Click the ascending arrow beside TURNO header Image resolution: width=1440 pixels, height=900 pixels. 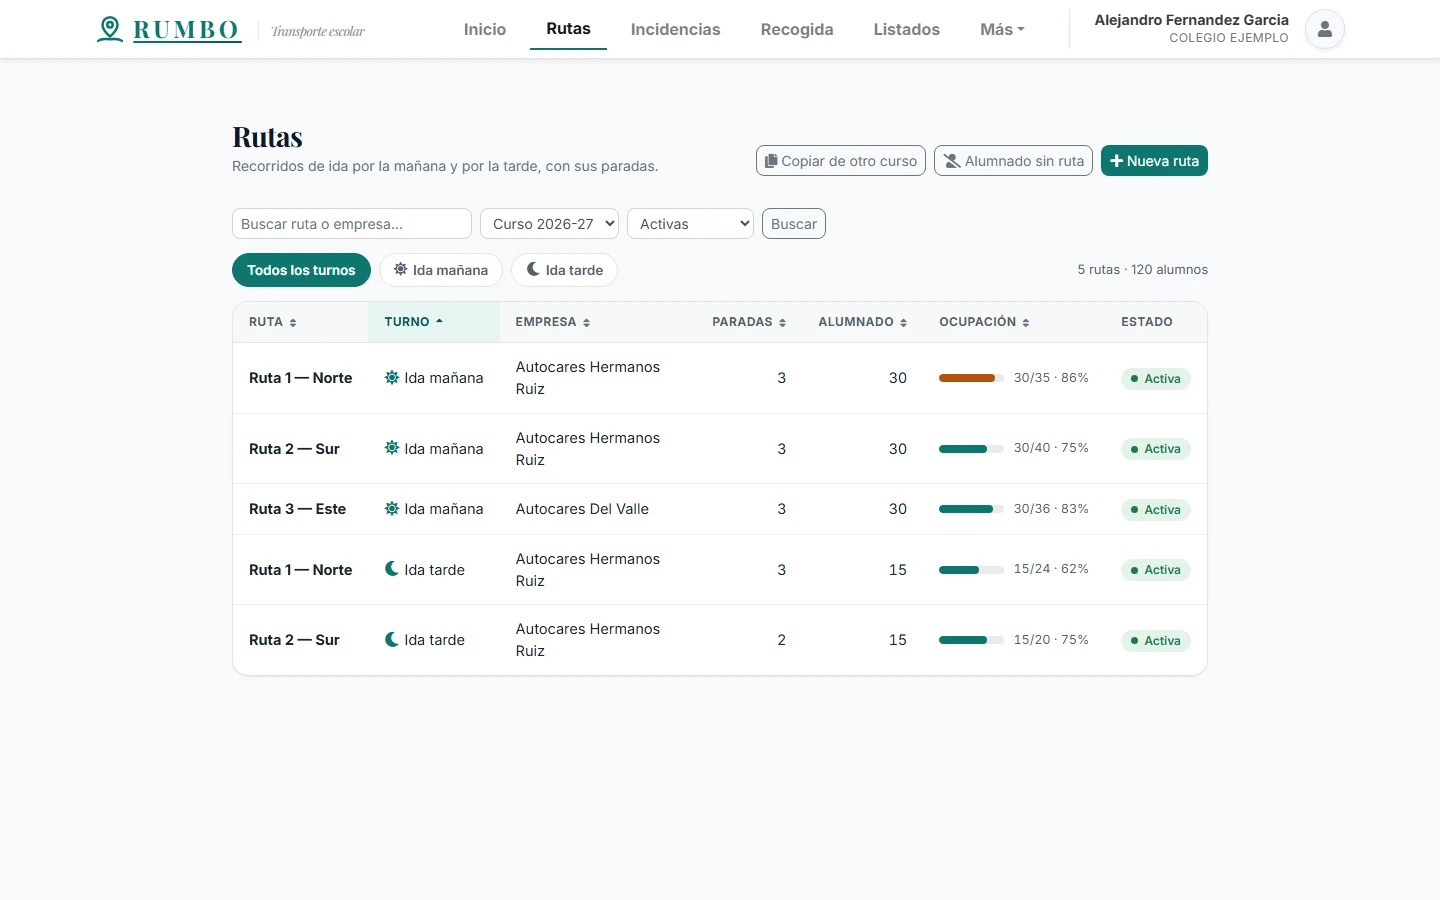click(x=439, y=321)
